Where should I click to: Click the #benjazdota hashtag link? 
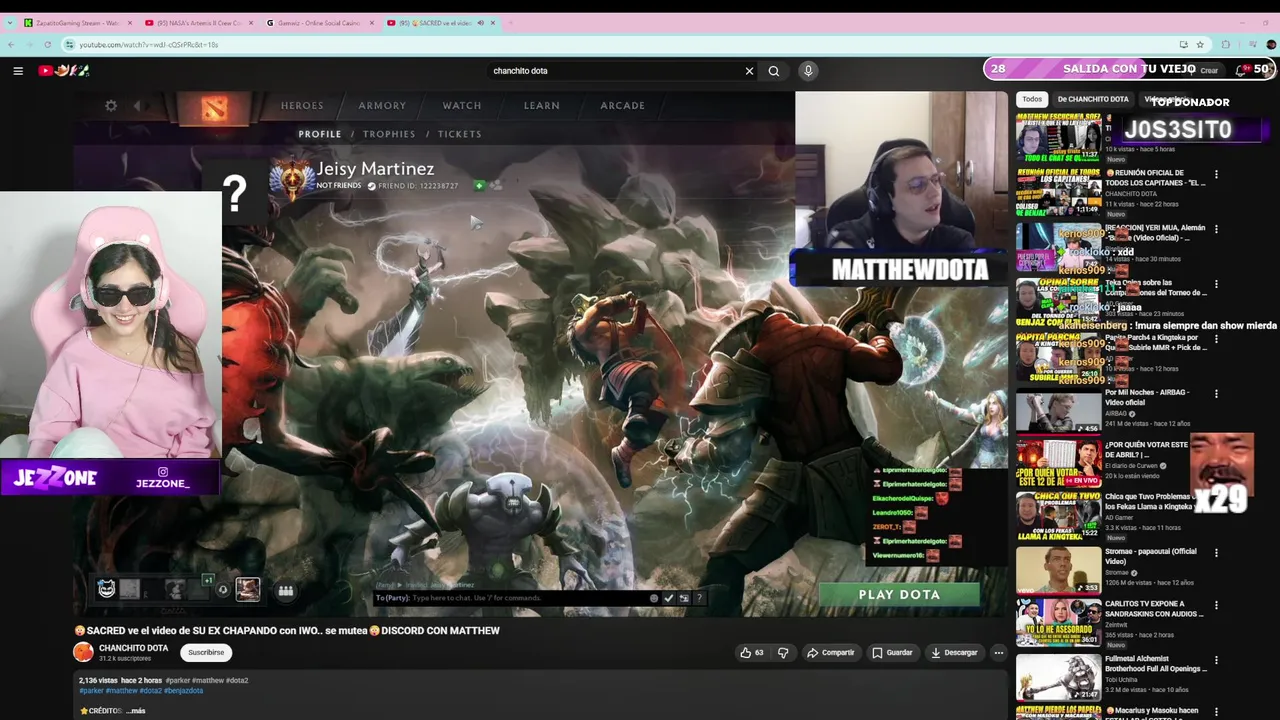[183, 691]
